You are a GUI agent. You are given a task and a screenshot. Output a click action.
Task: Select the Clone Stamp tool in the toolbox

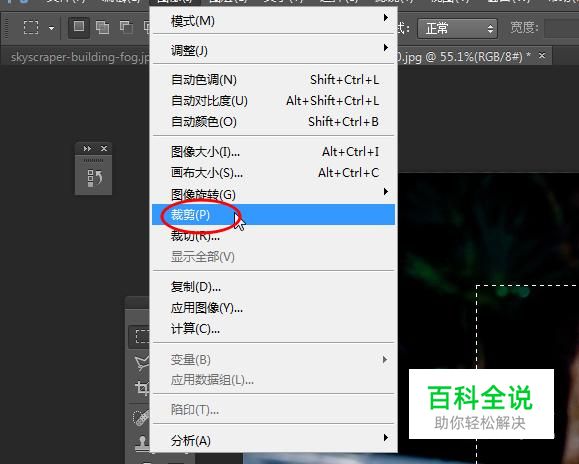[x=142, y=443]
